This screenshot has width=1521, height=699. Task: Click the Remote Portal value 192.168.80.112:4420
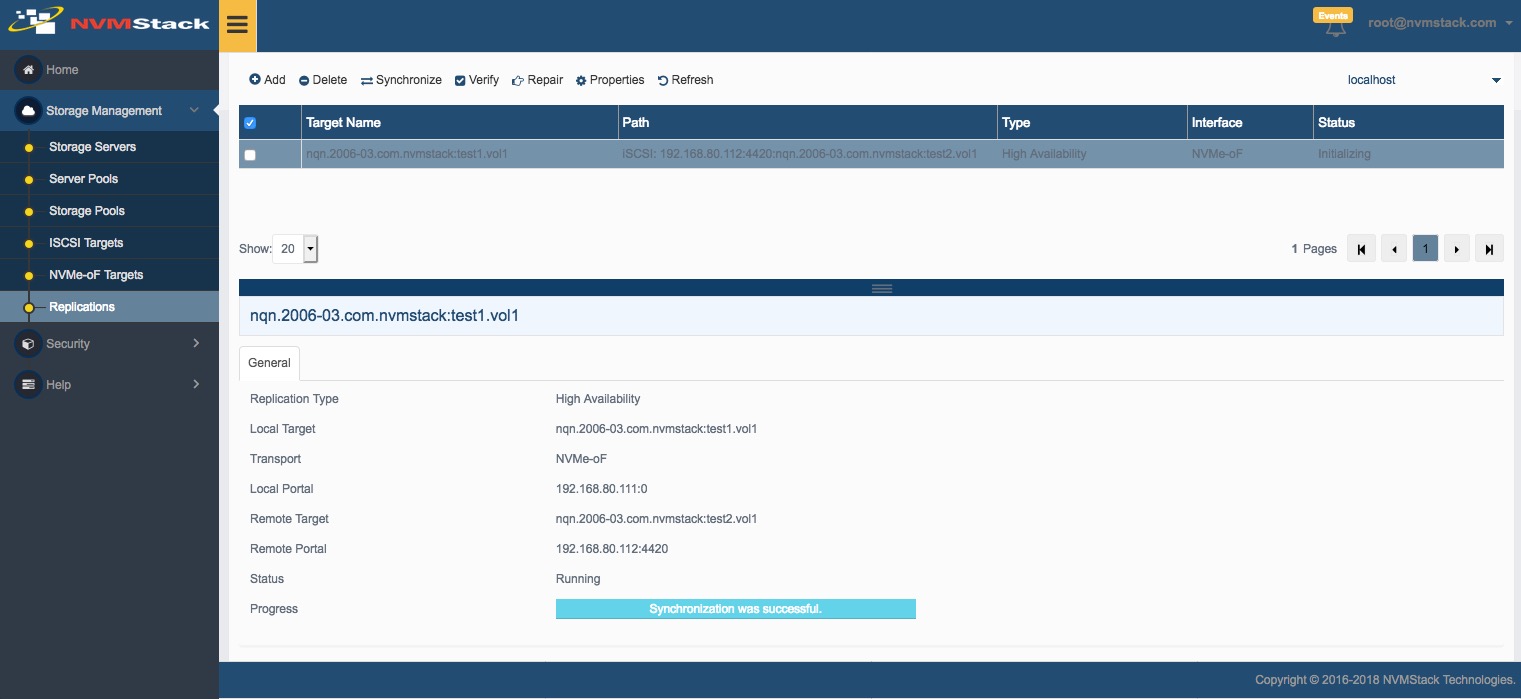coord(612,549)
